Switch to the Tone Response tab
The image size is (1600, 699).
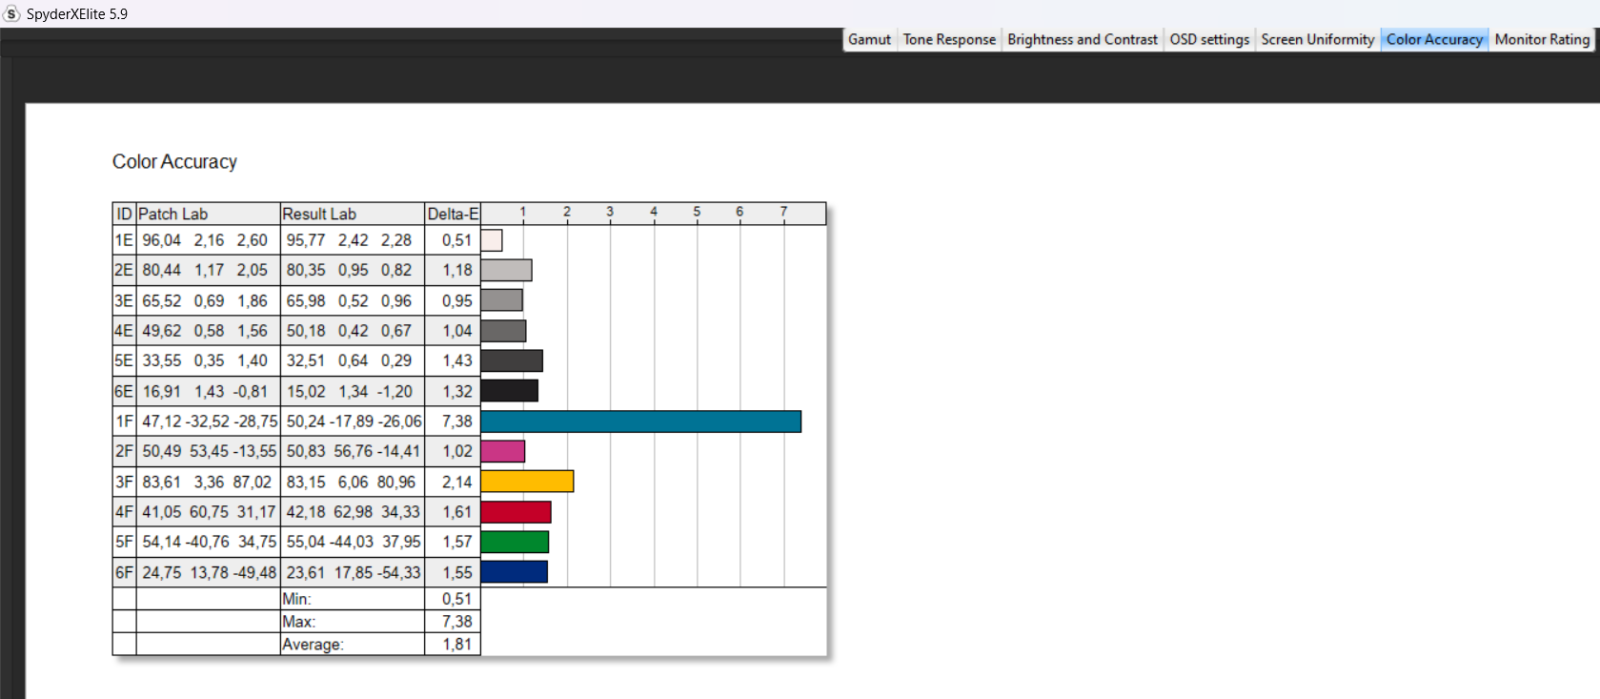[x=949, y=40]
